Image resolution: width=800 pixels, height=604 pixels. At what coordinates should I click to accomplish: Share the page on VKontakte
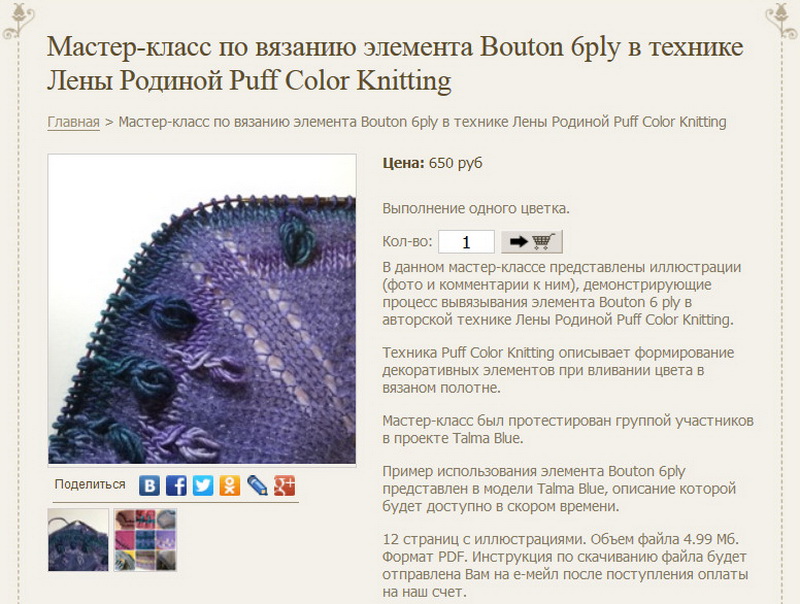[149, 486]
